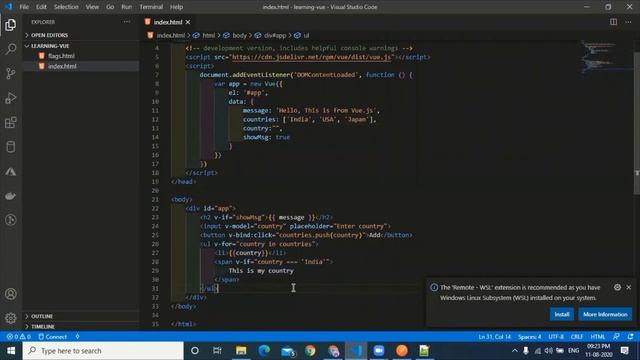Click the Windows taskbar search box
This screenshot has width=640, height=360.
point(103,351)
